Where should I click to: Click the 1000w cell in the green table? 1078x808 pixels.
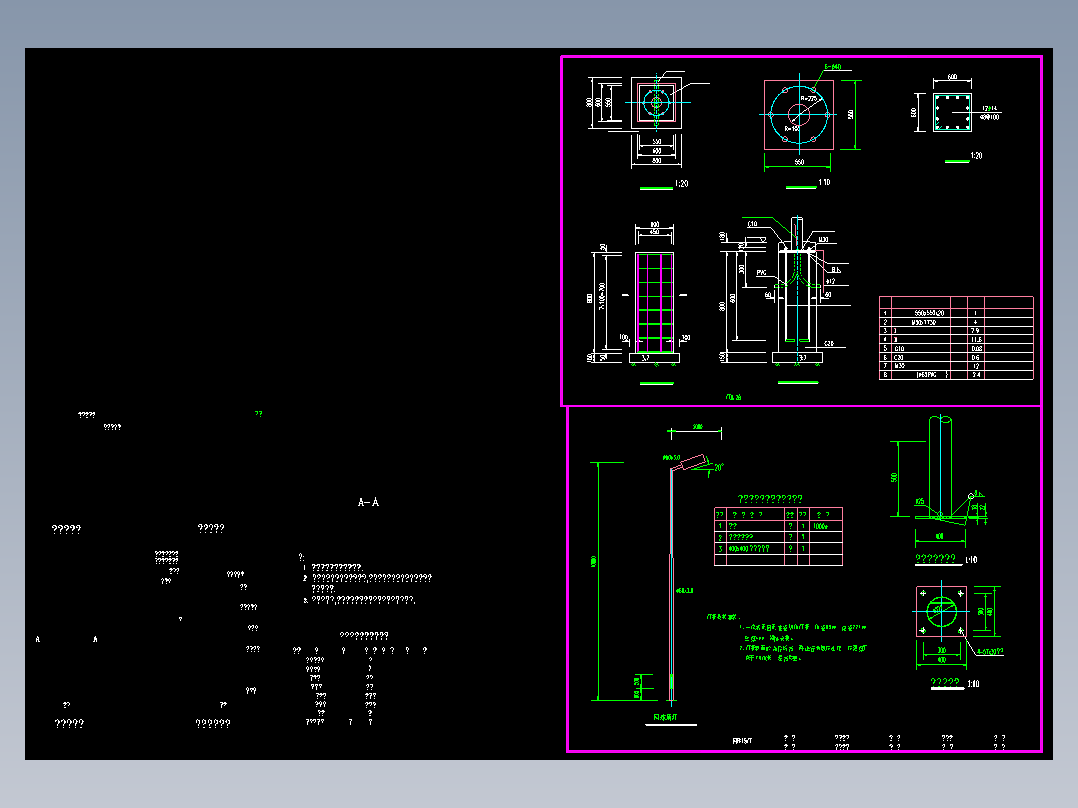point(820,526)
